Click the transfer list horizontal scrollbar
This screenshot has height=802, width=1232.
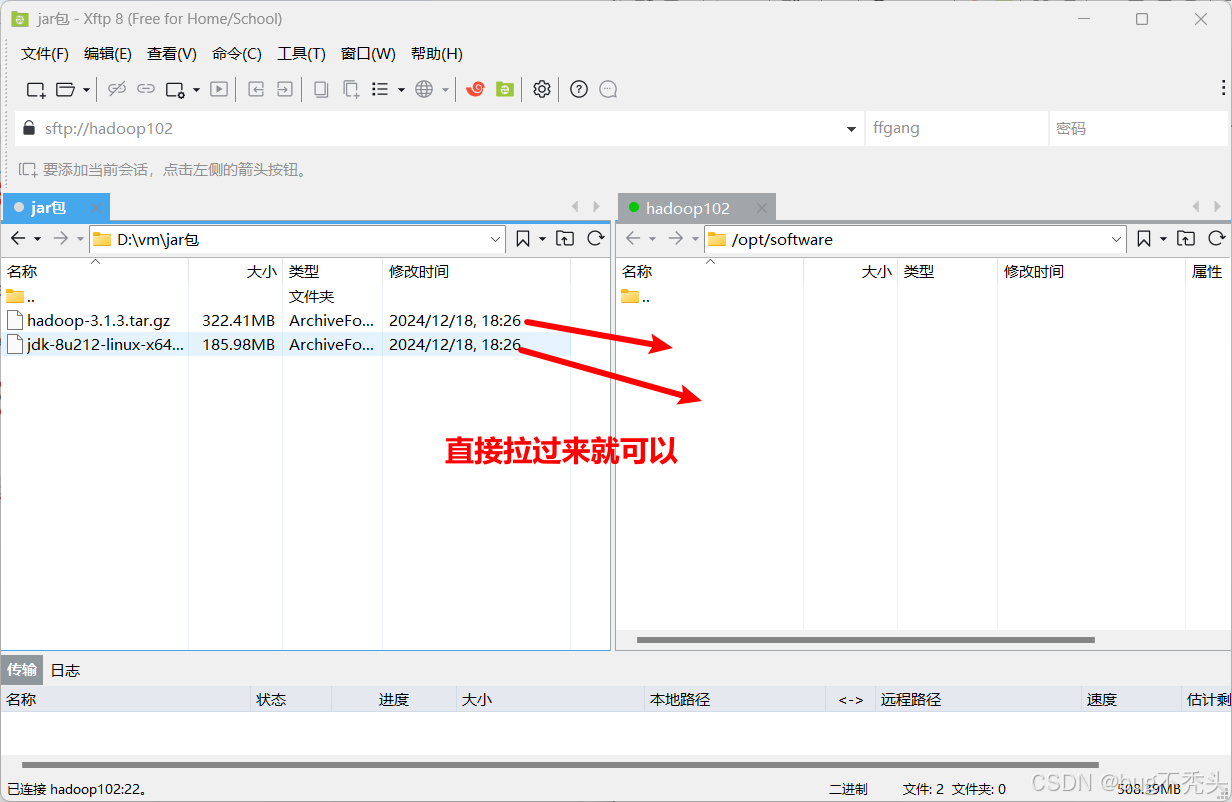click(560, 765)
